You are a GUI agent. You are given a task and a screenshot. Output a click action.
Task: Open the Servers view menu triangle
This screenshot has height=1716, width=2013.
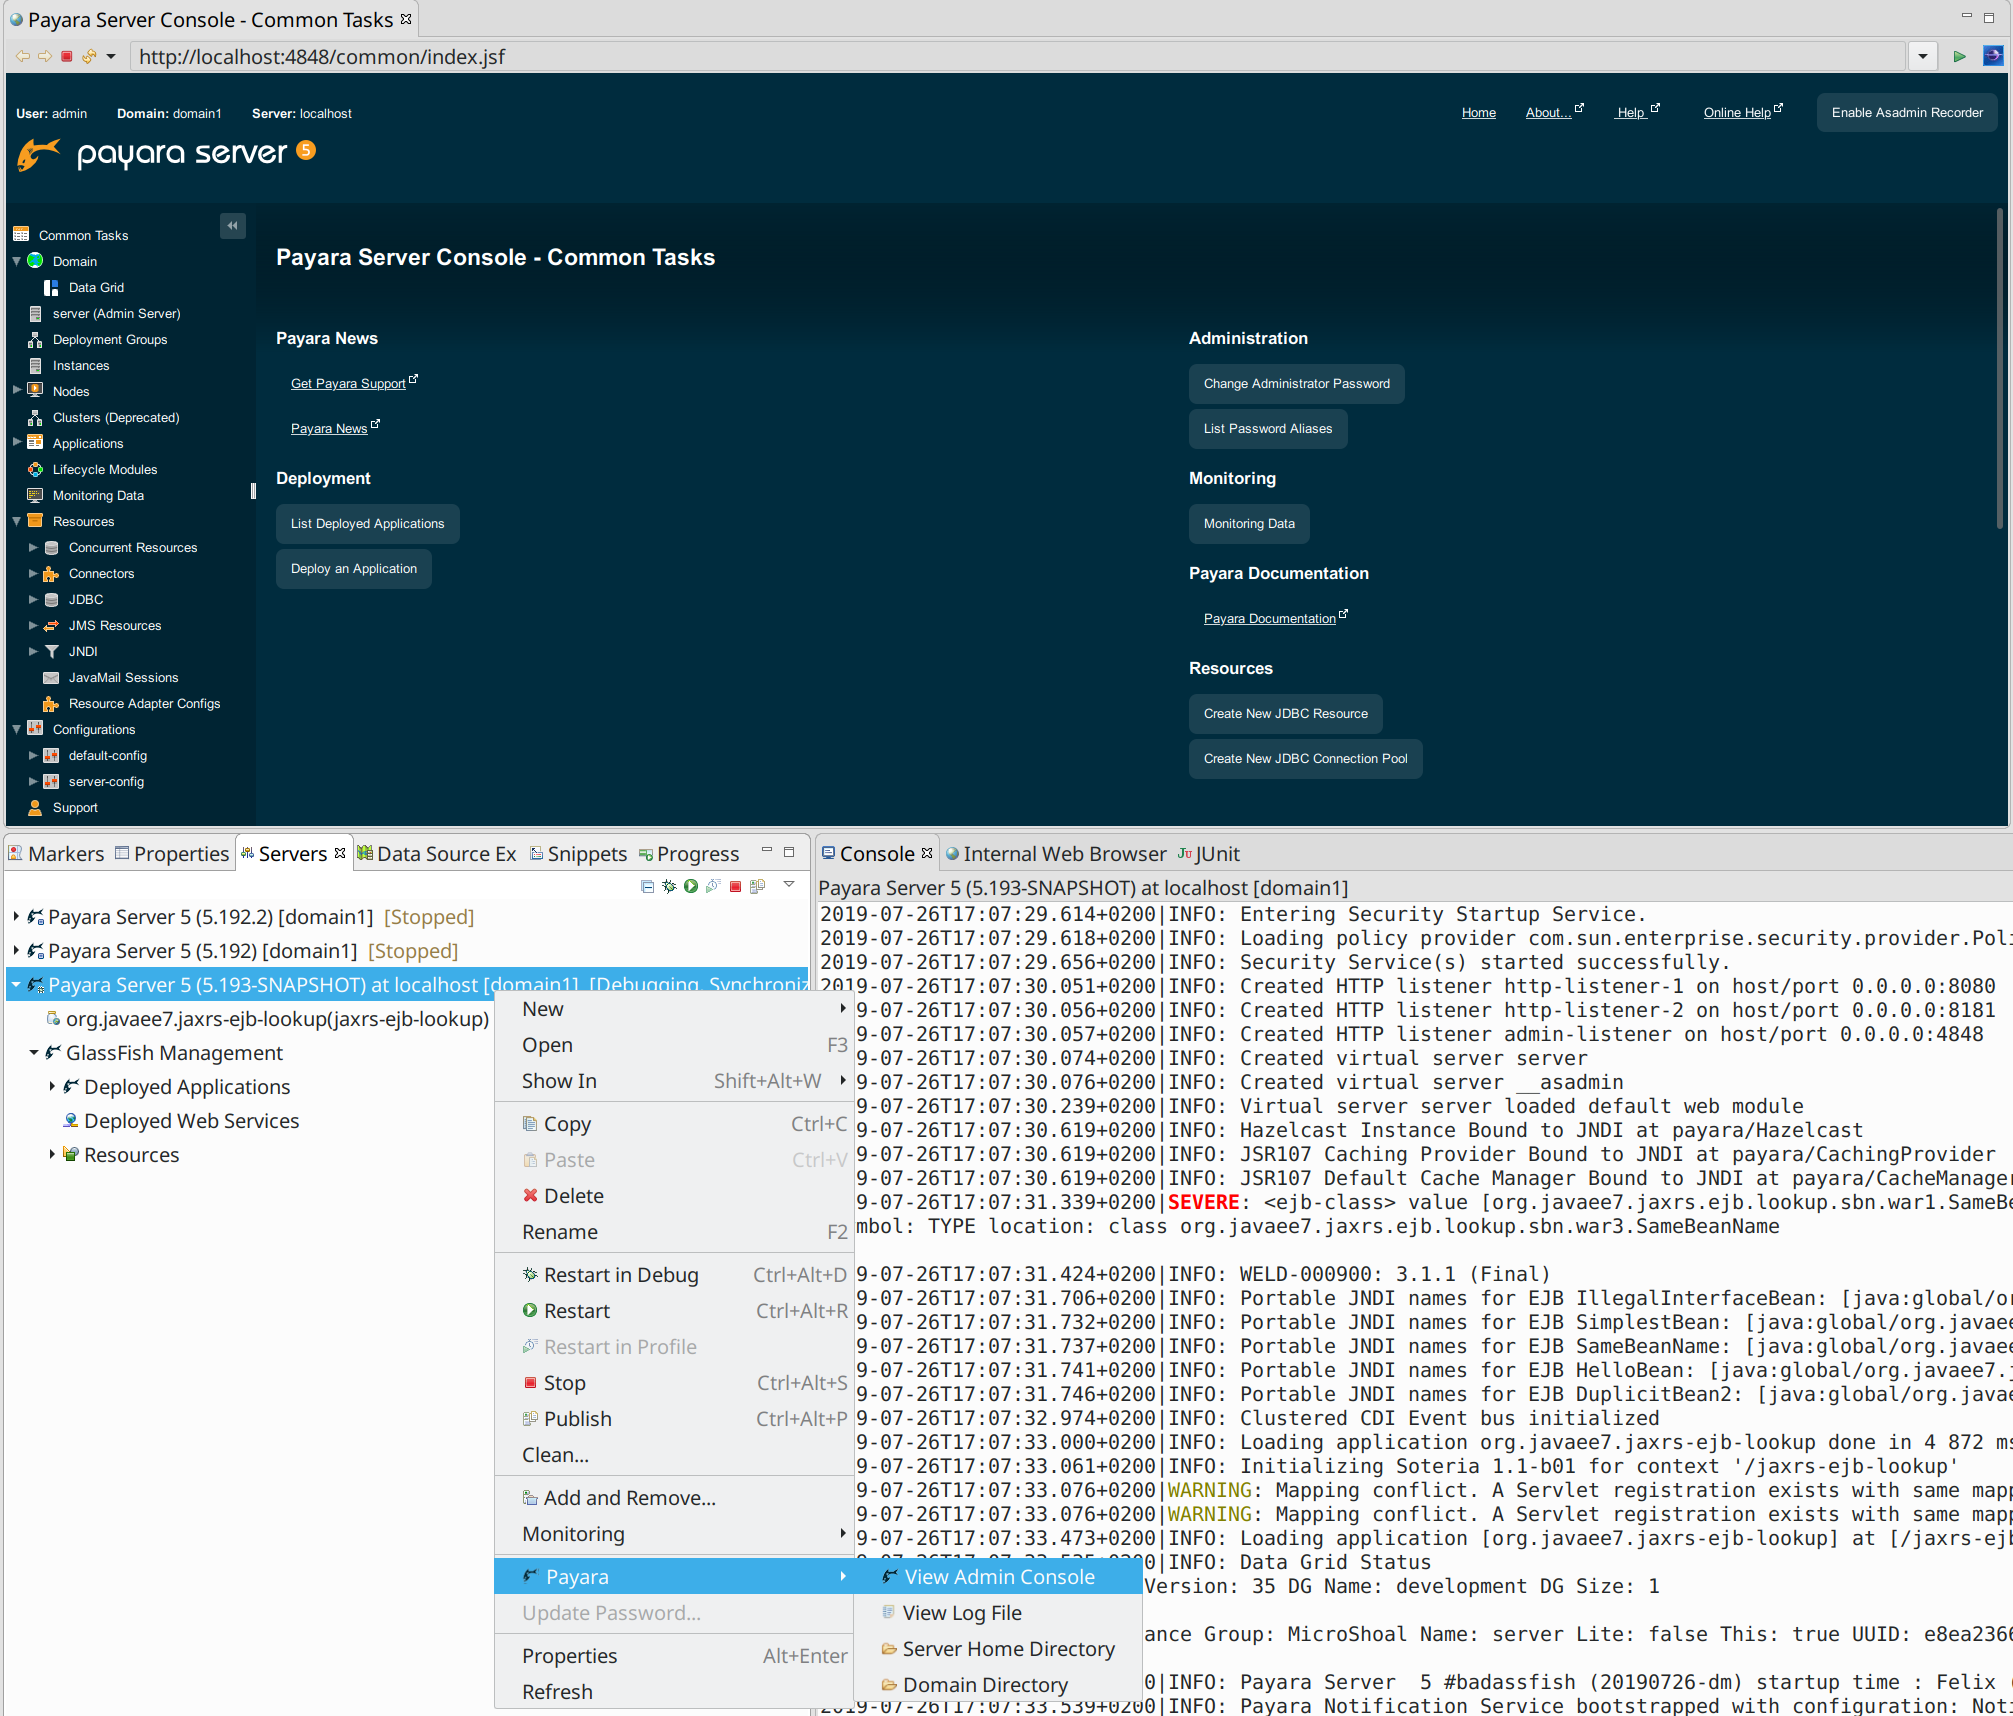(x=789, y=884)
